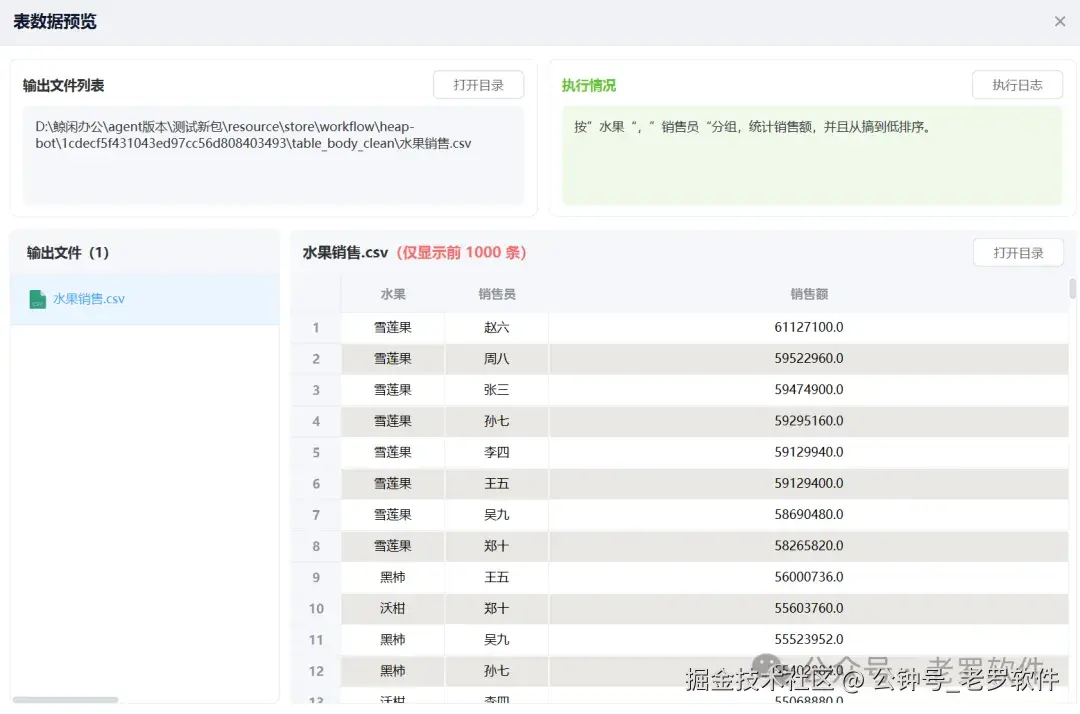Click 黑柿 cell in row 12
Screen dimensions: 1080x714
click(x=393, y=671)
